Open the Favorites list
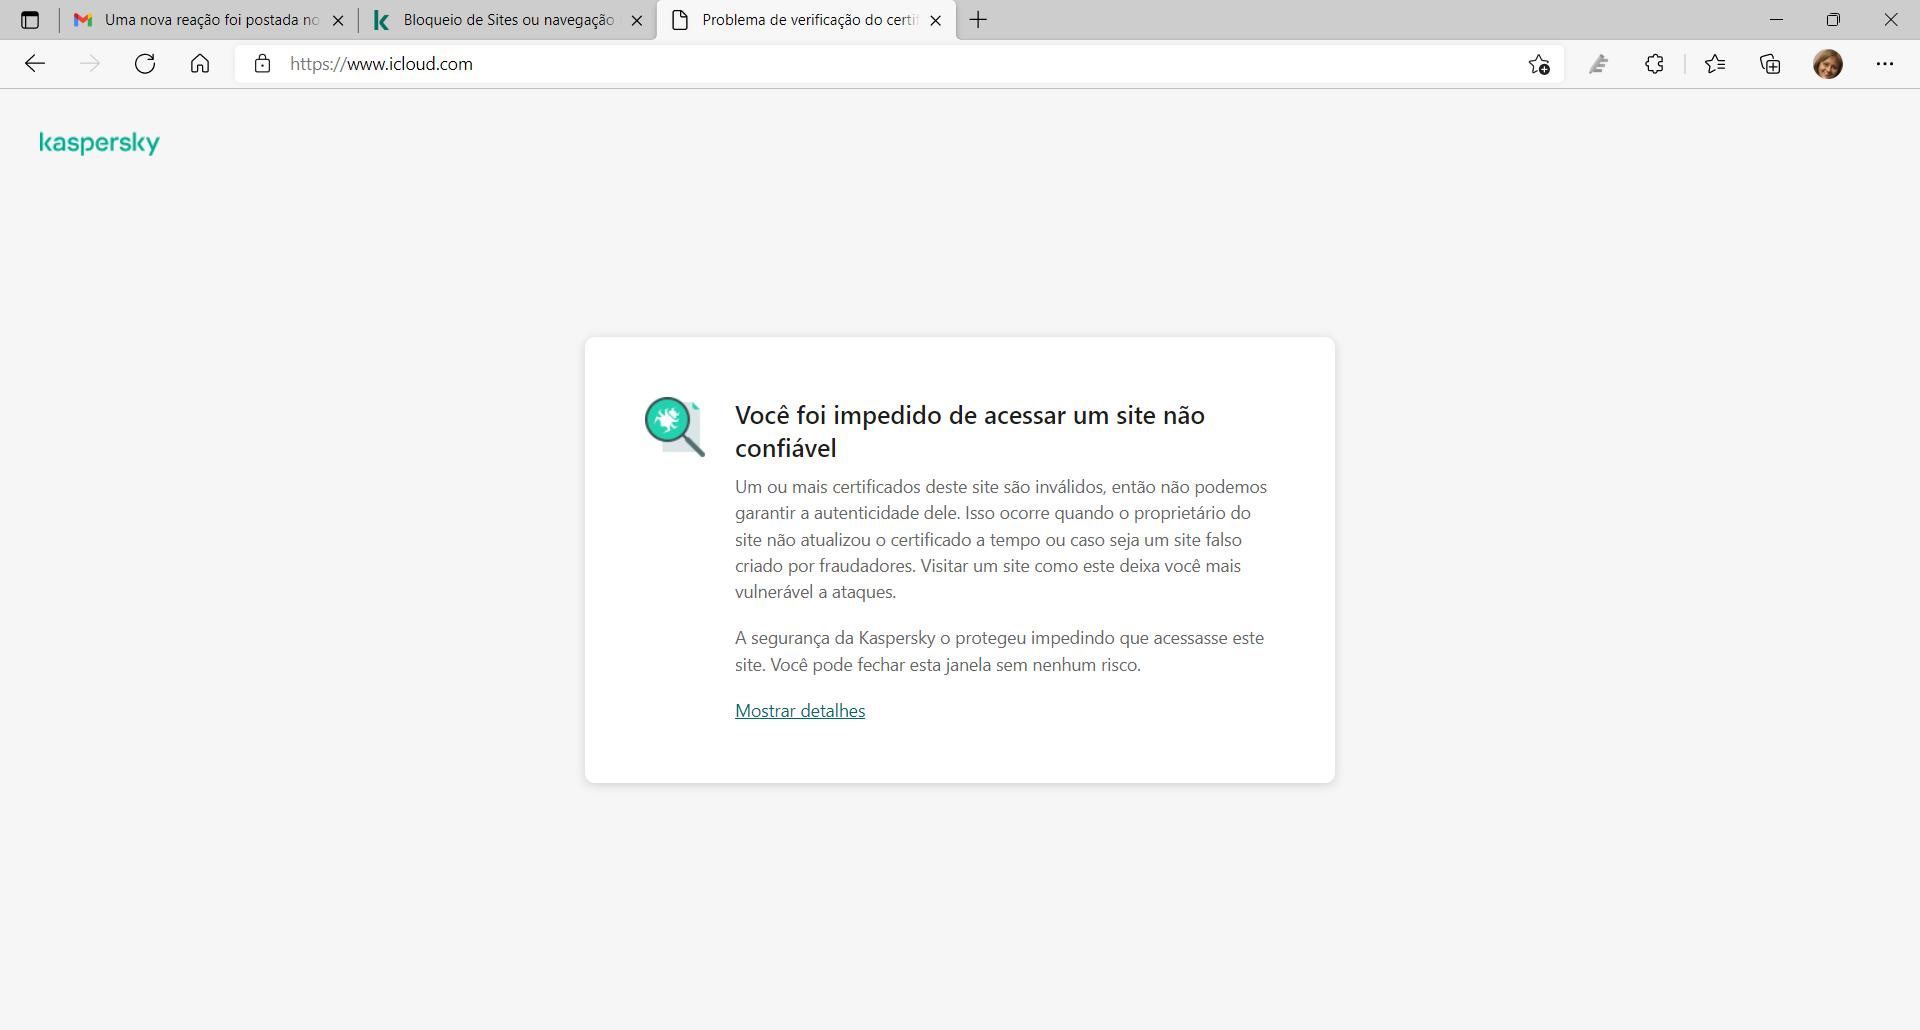Viewport: 1920px width, 1030px height. point(1715,64)
